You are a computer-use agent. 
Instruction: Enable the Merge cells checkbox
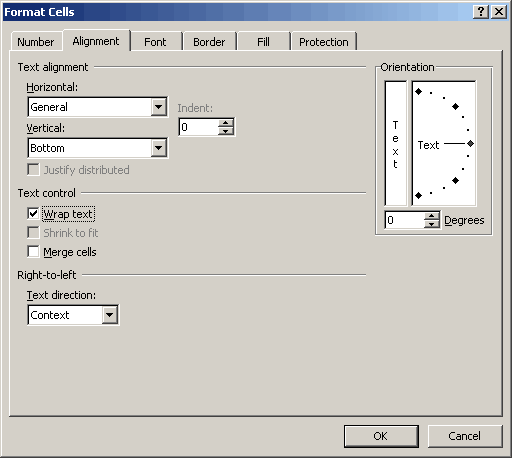pos(33,252)
